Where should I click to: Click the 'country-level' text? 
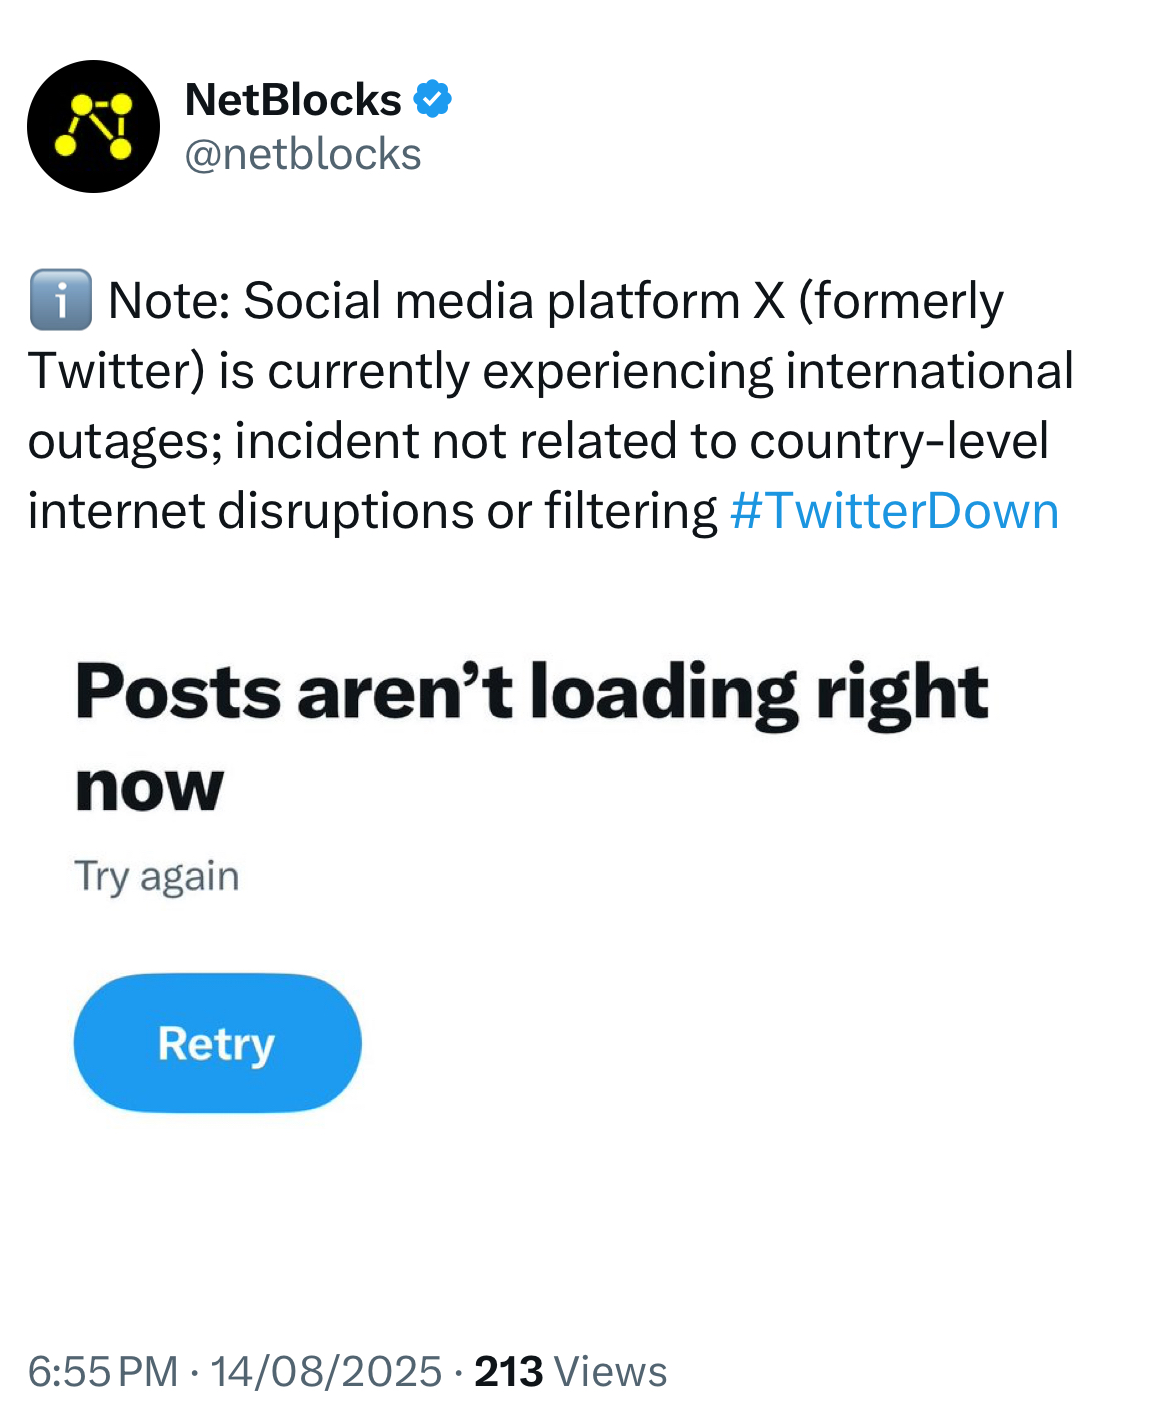[x=898, y=441]
